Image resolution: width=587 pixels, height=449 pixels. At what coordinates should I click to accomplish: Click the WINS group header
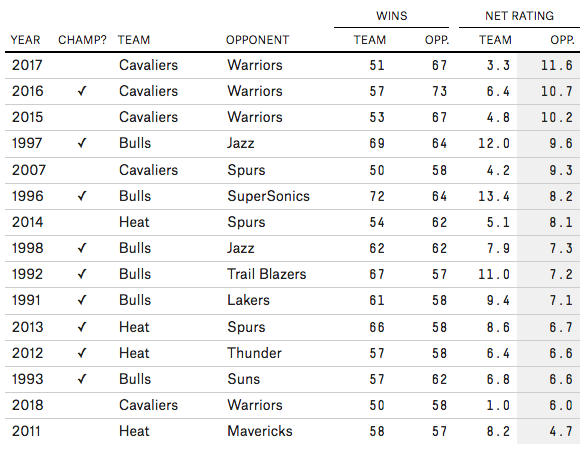click(x=392, y=16)
